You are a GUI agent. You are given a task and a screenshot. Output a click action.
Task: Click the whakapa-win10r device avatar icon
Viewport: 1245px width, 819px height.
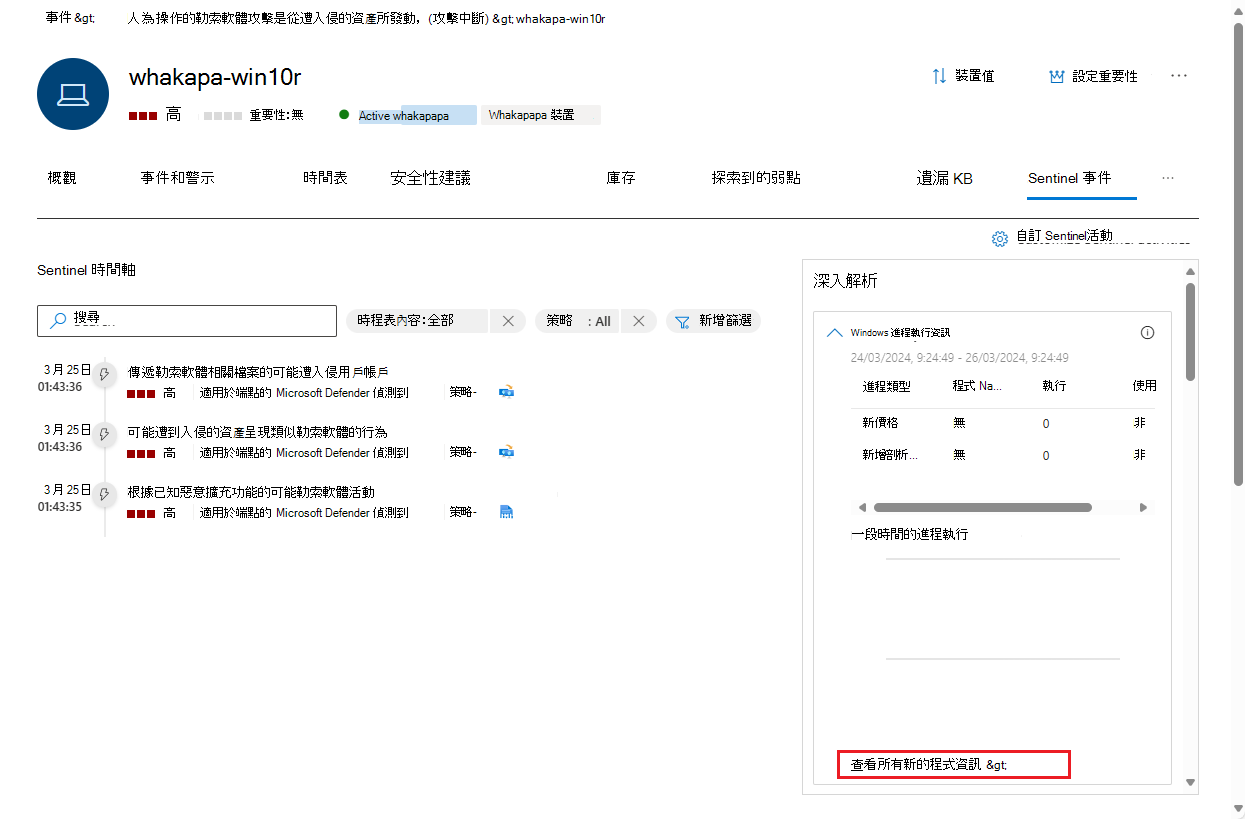(72, 94)
